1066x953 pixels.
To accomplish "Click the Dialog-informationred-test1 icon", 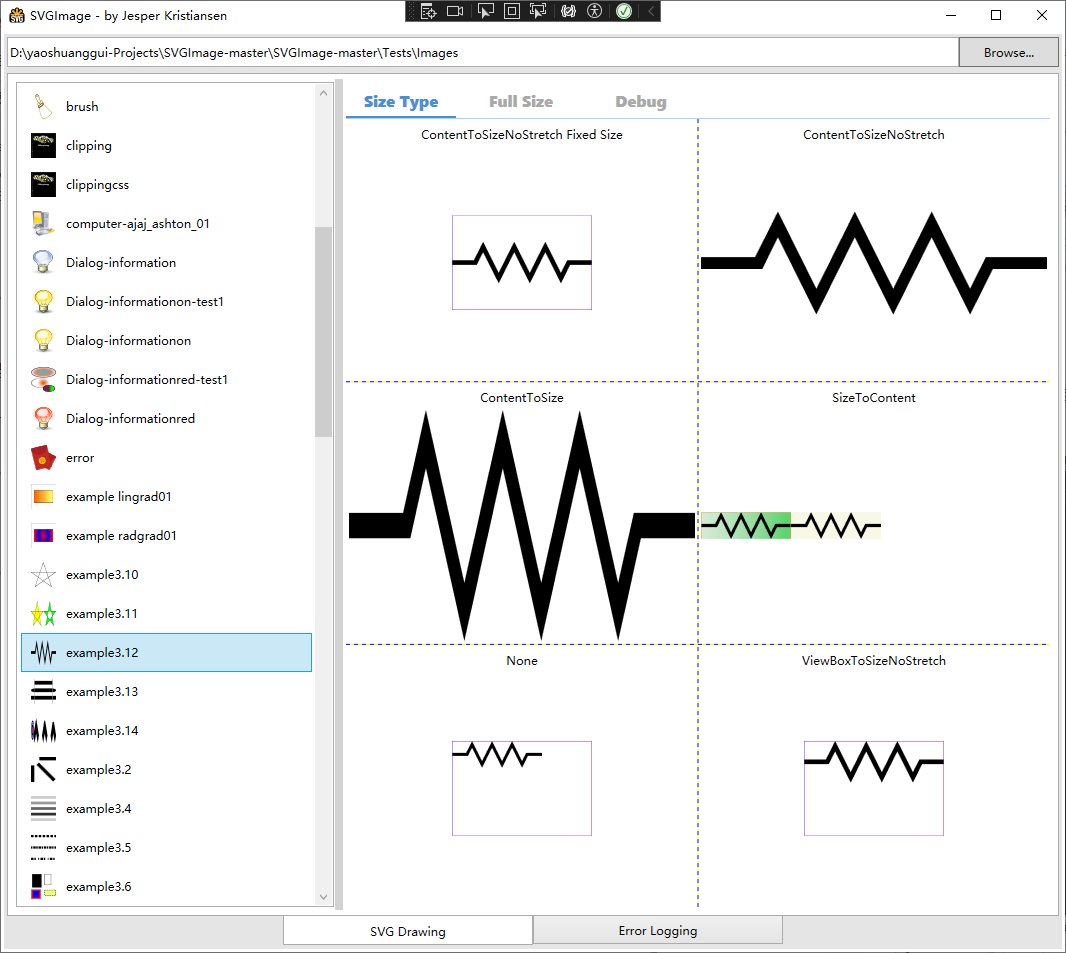I will coord(43,379).
